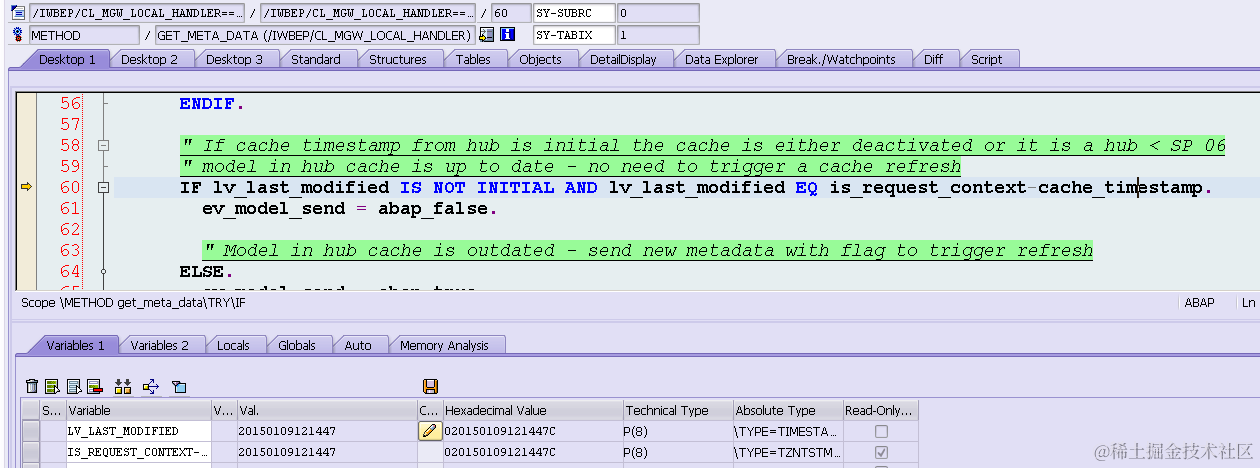
Task: Select the LV_LAST_MODIFIED variable cell
Action: pos(138,431)
